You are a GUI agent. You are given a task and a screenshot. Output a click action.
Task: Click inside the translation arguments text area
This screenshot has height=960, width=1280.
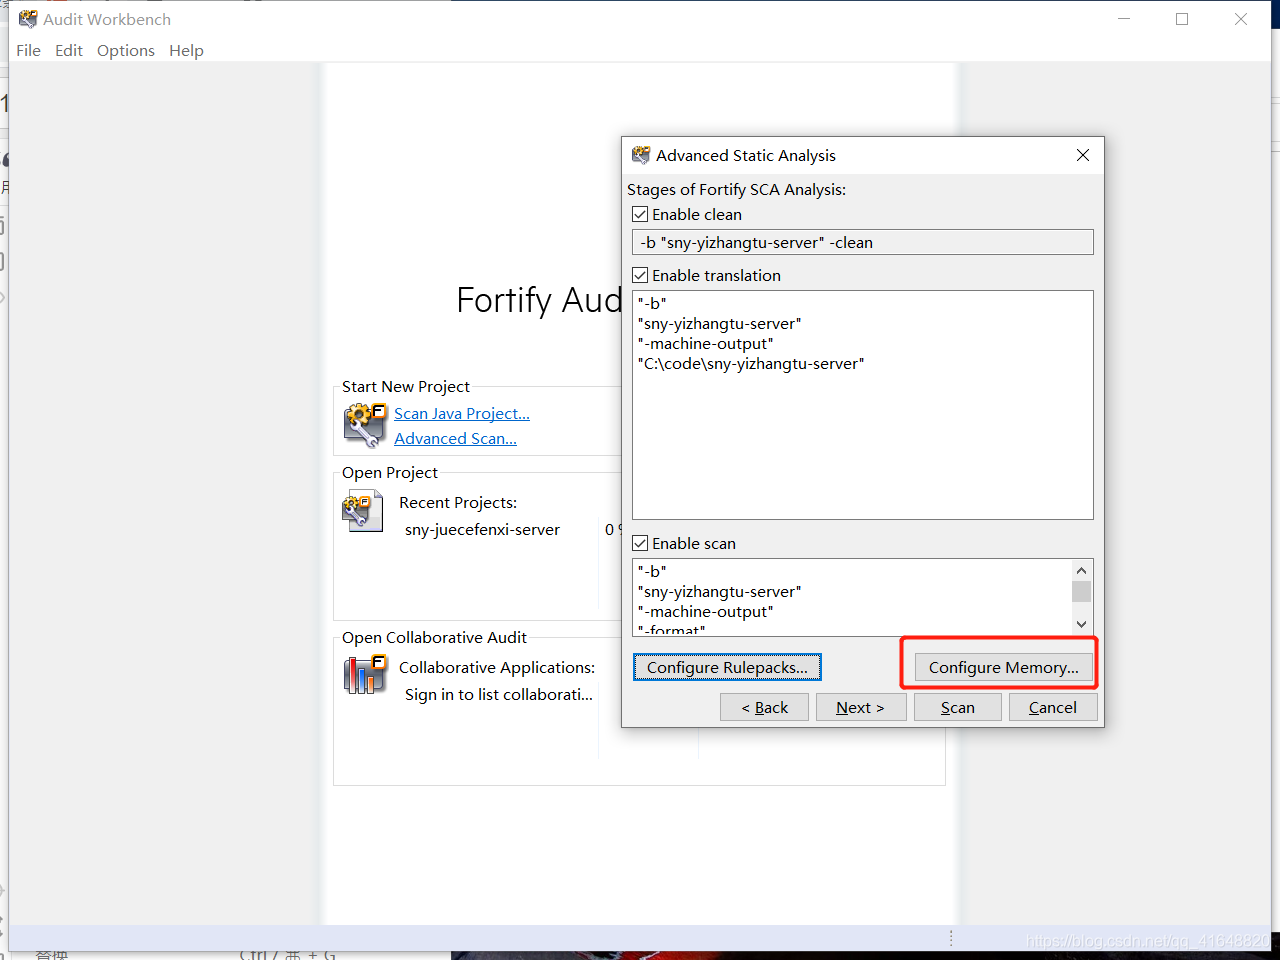pyautogui.click(x=863, y=405)
